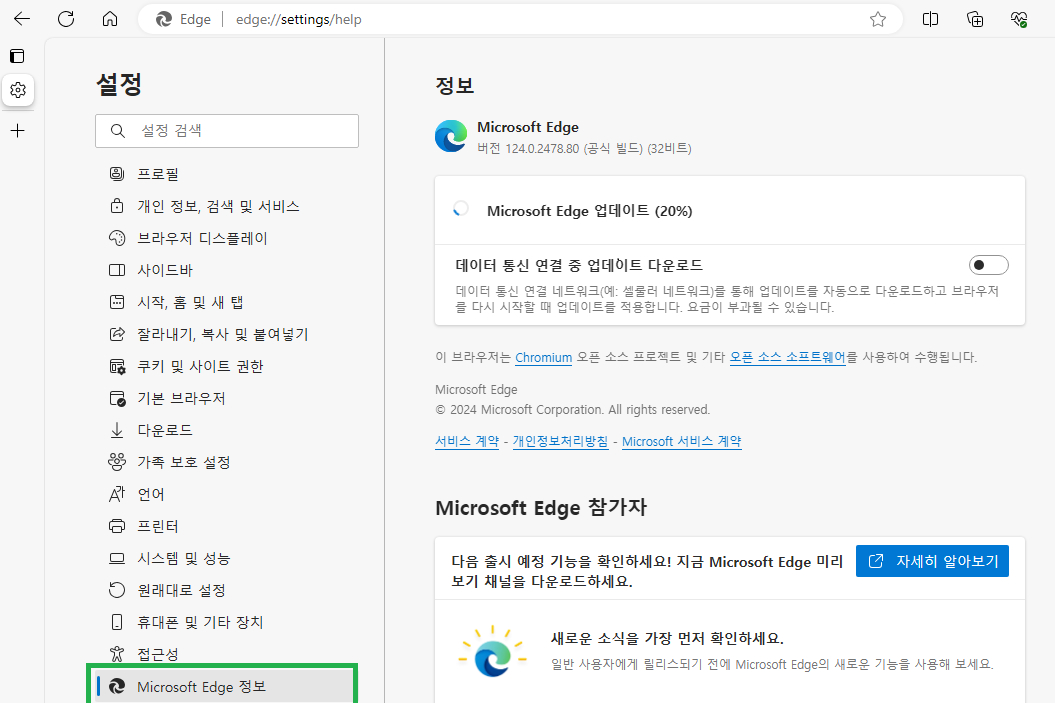
Task: Open Collections icon in toolbar
Action: click(x=975, y=20)
